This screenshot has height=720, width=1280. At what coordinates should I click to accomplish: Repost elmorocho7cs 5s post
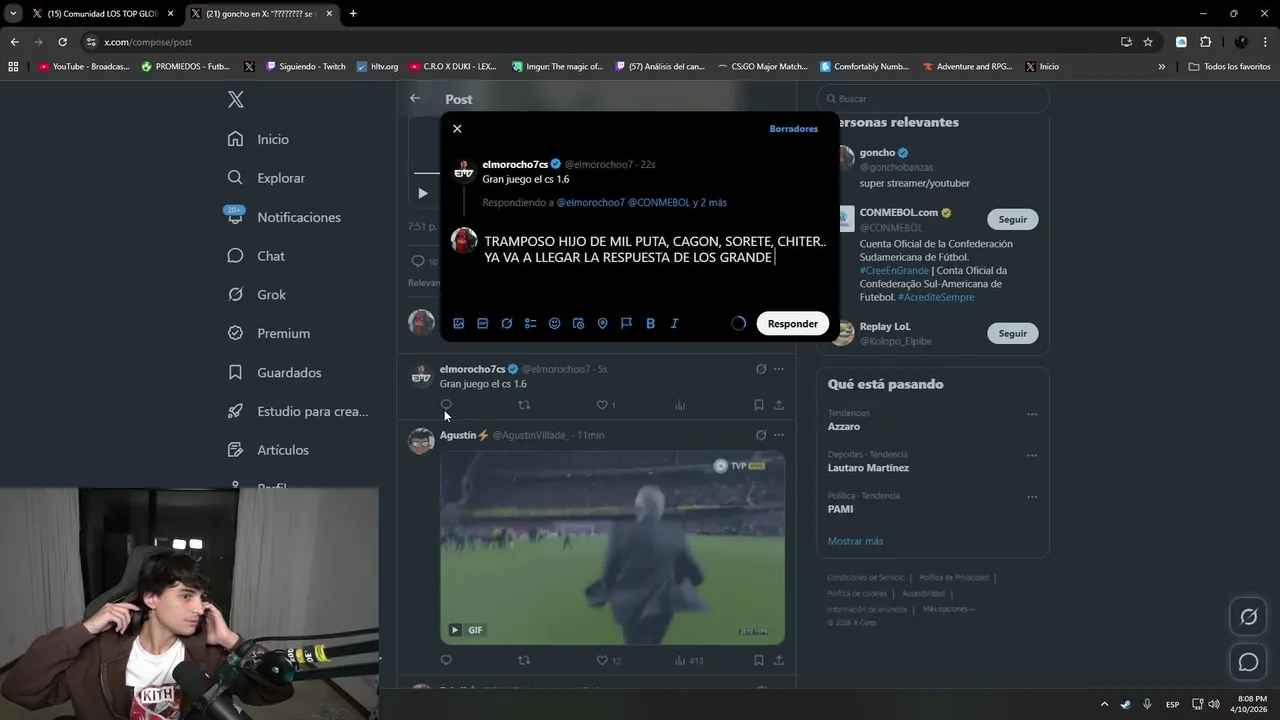(524, 405)
